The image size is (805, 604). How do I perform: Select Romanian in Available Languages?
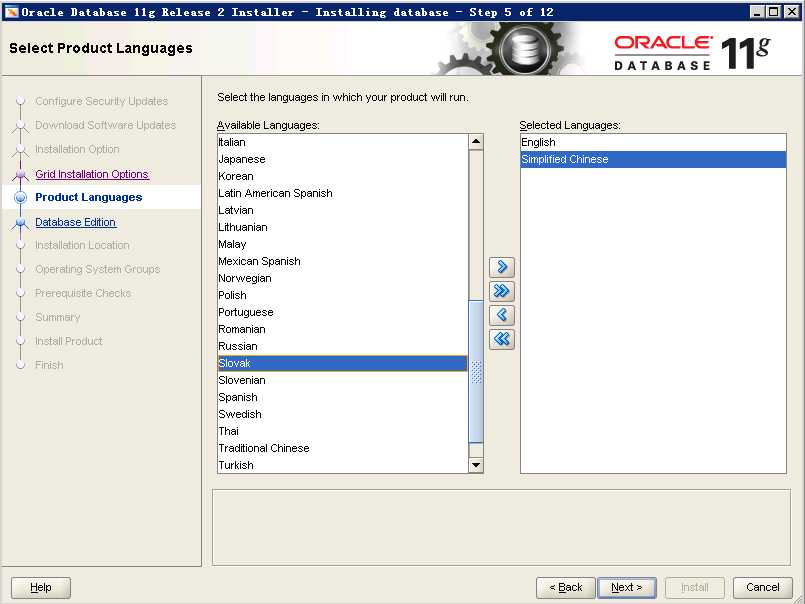[x=342, y=329]
